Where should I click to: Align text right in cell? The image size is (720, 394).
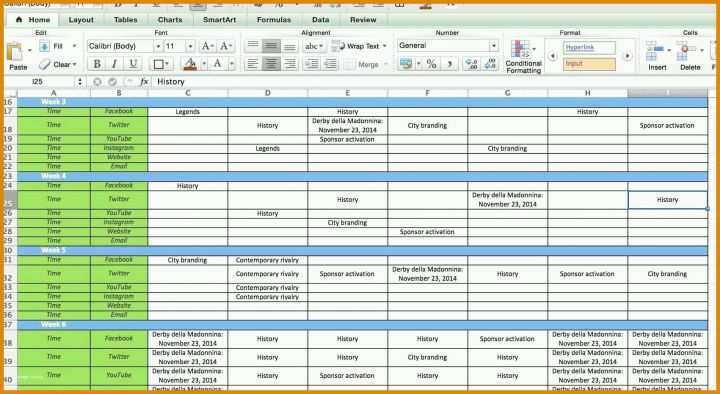(x=290, y=64)
